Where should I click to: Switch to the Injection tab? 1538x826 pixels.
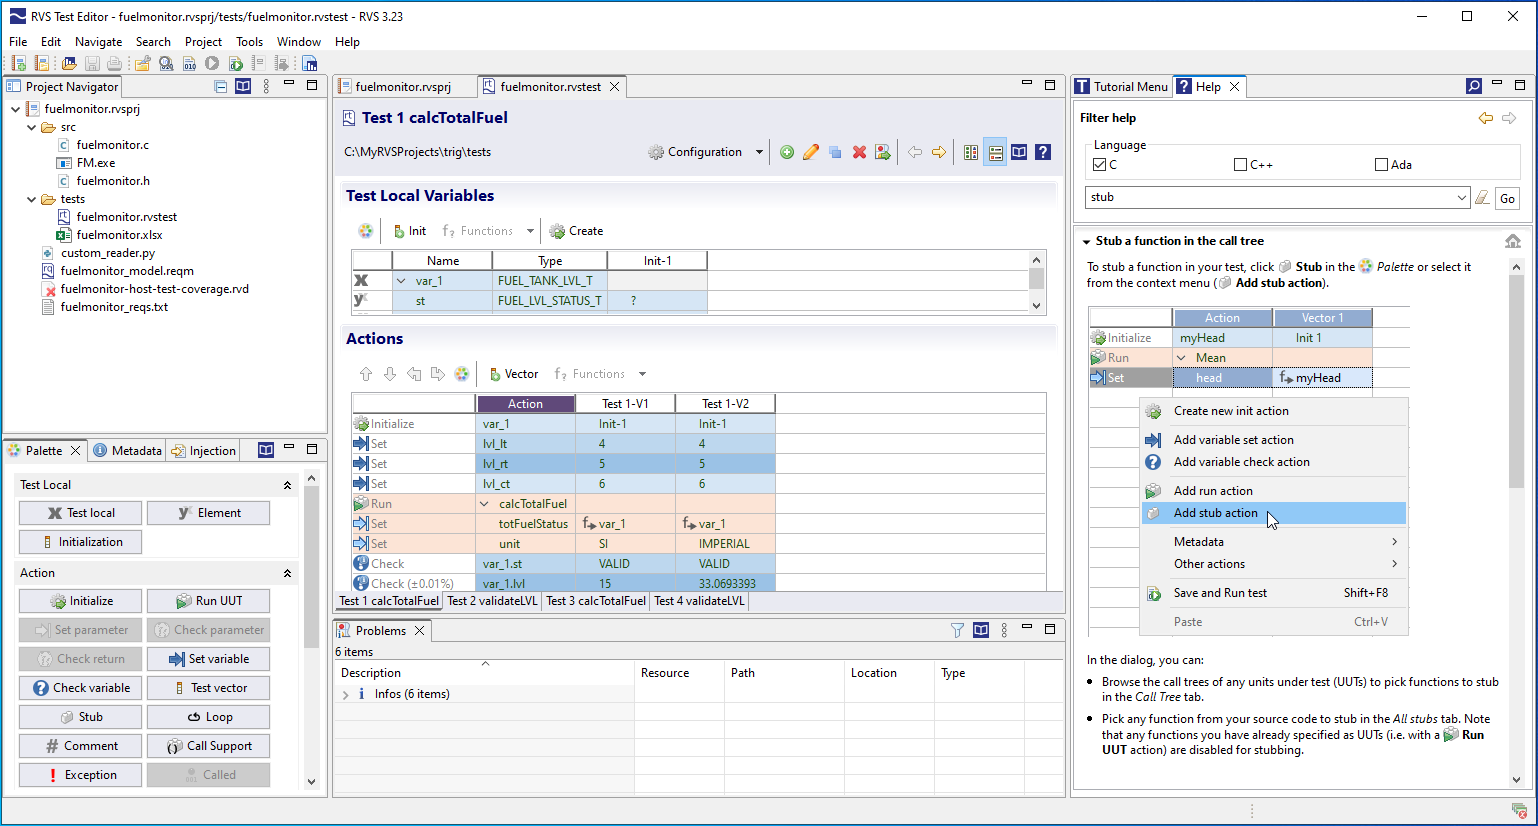pyautogui.click(x=204, y=451)
